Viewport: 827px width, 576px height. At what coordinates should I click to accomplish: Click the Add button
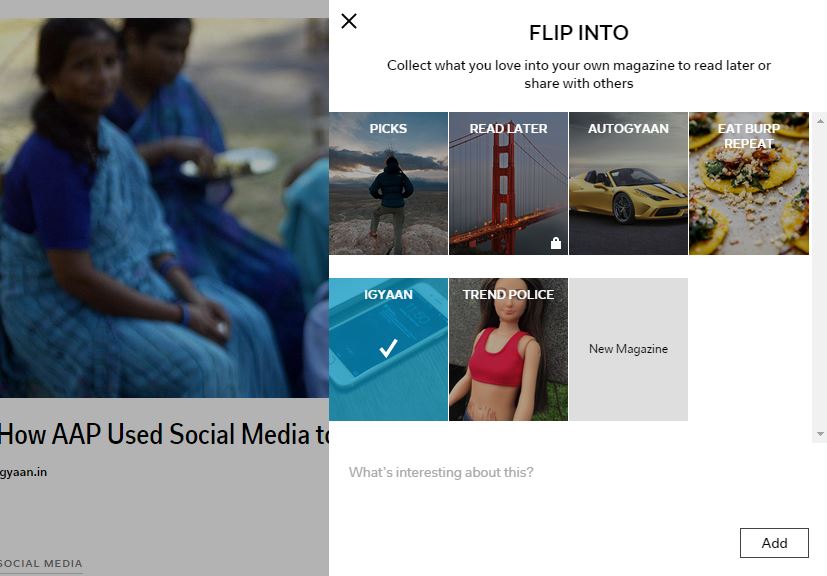pos(774,543)
